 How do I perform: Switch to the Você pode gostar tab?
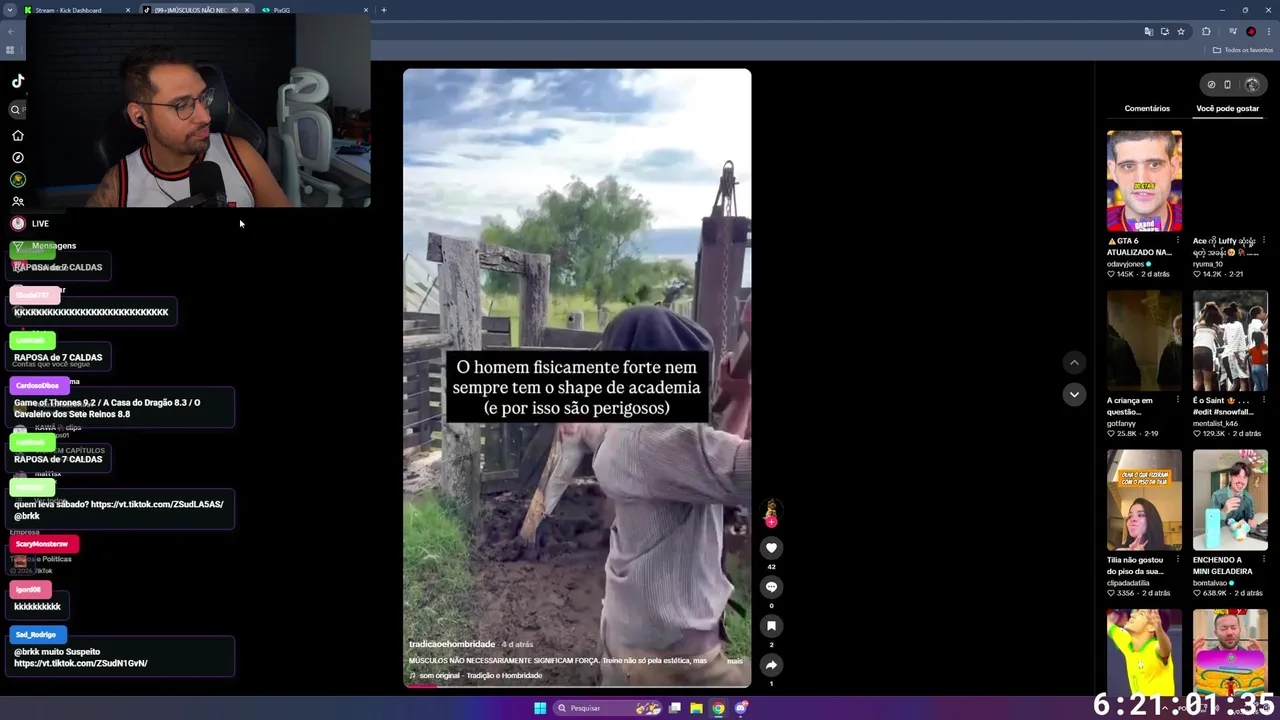1228,108
